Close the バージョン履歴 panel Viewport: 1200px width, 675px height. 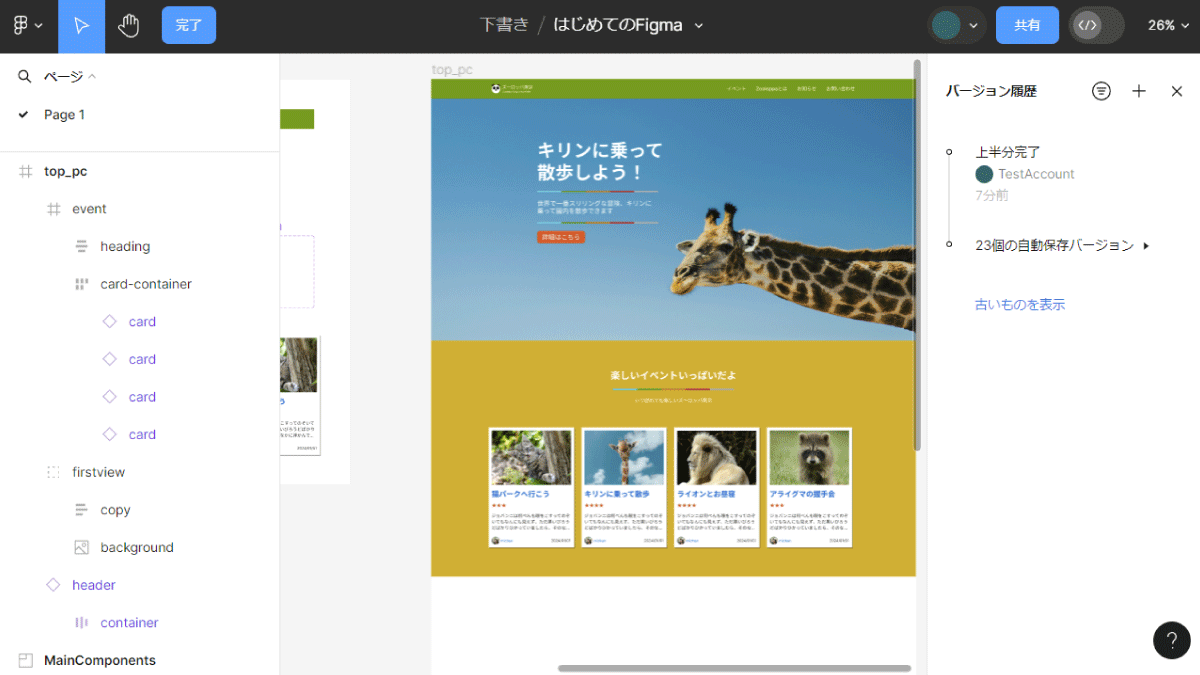click(x=1177, y=91)
